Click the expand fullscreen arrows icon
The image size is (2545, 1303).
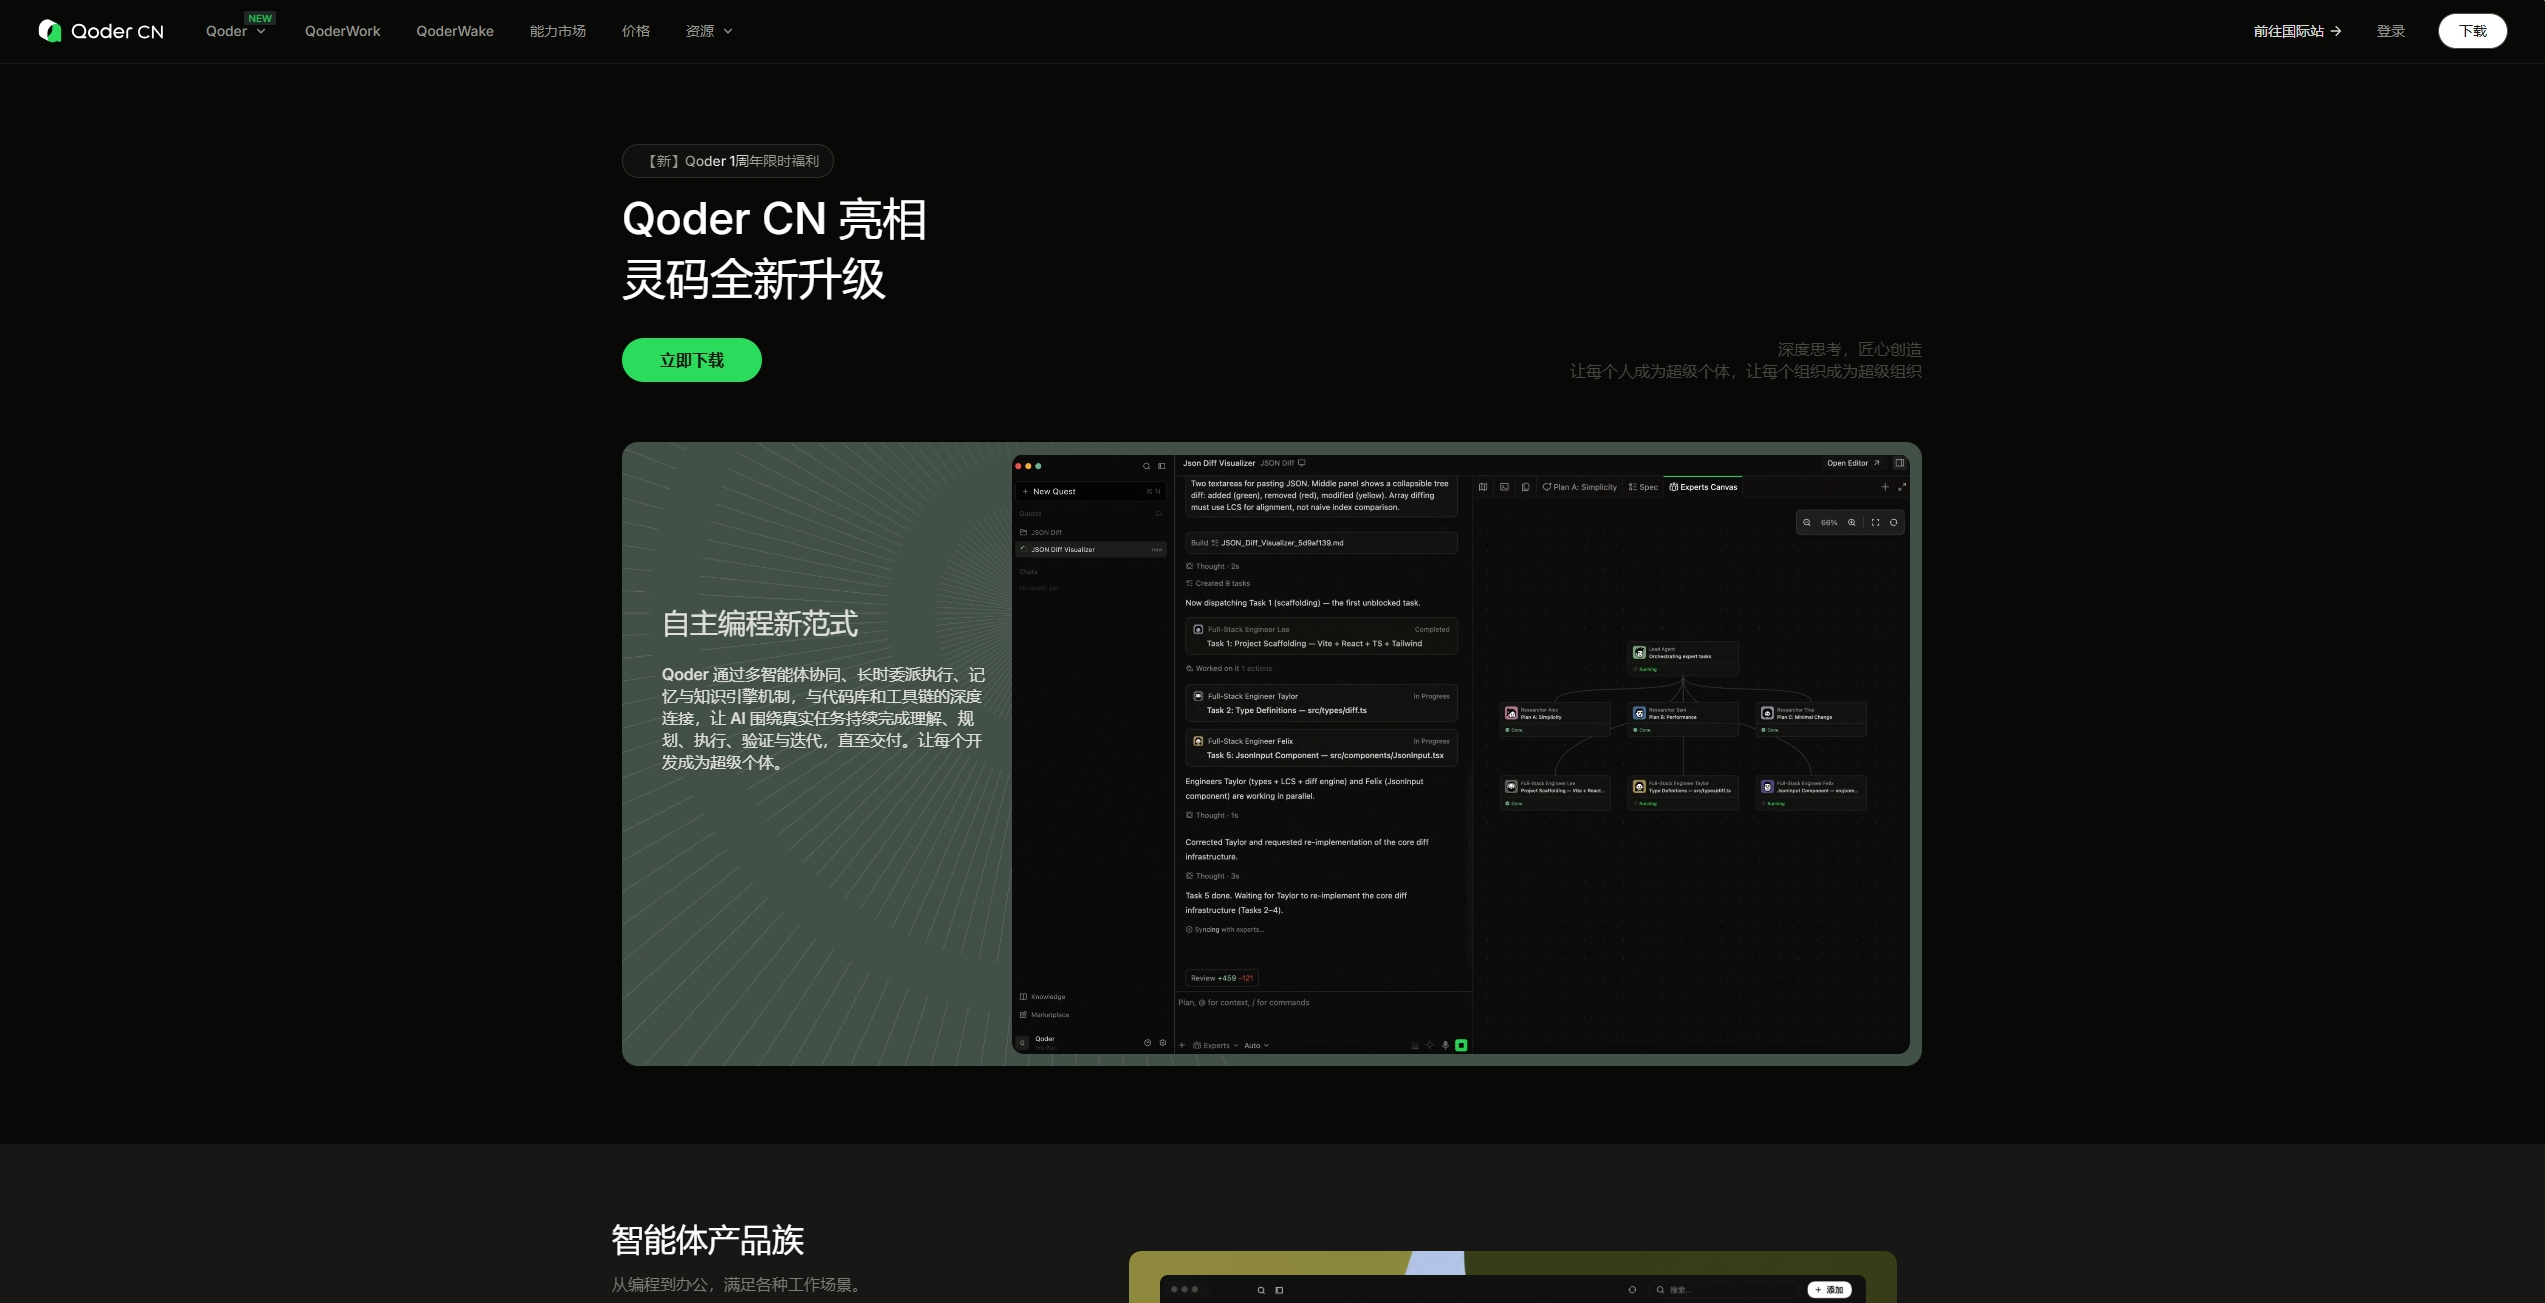tap(1902, 487)
